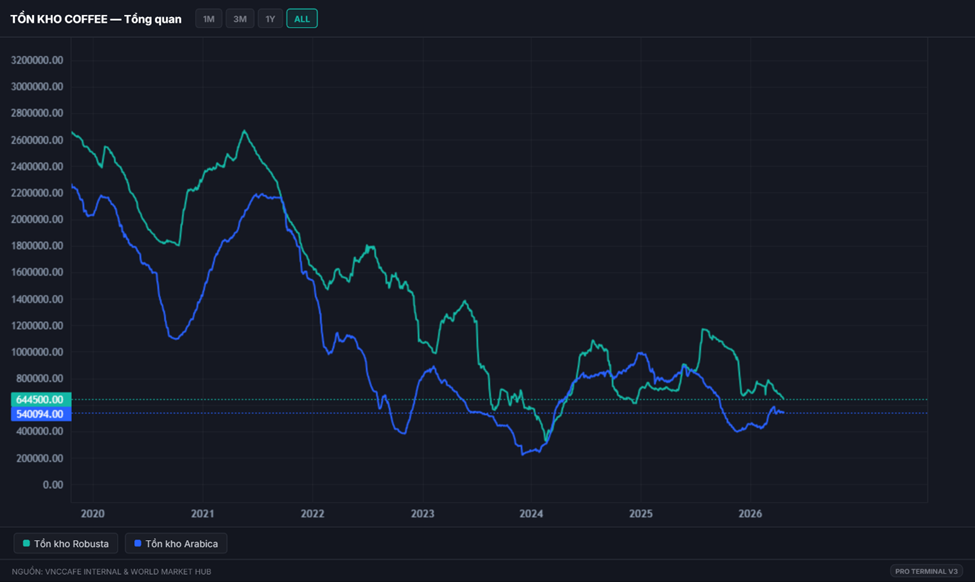
Task: Click green swatch in Robusta legend
Action: click(26, 544)
